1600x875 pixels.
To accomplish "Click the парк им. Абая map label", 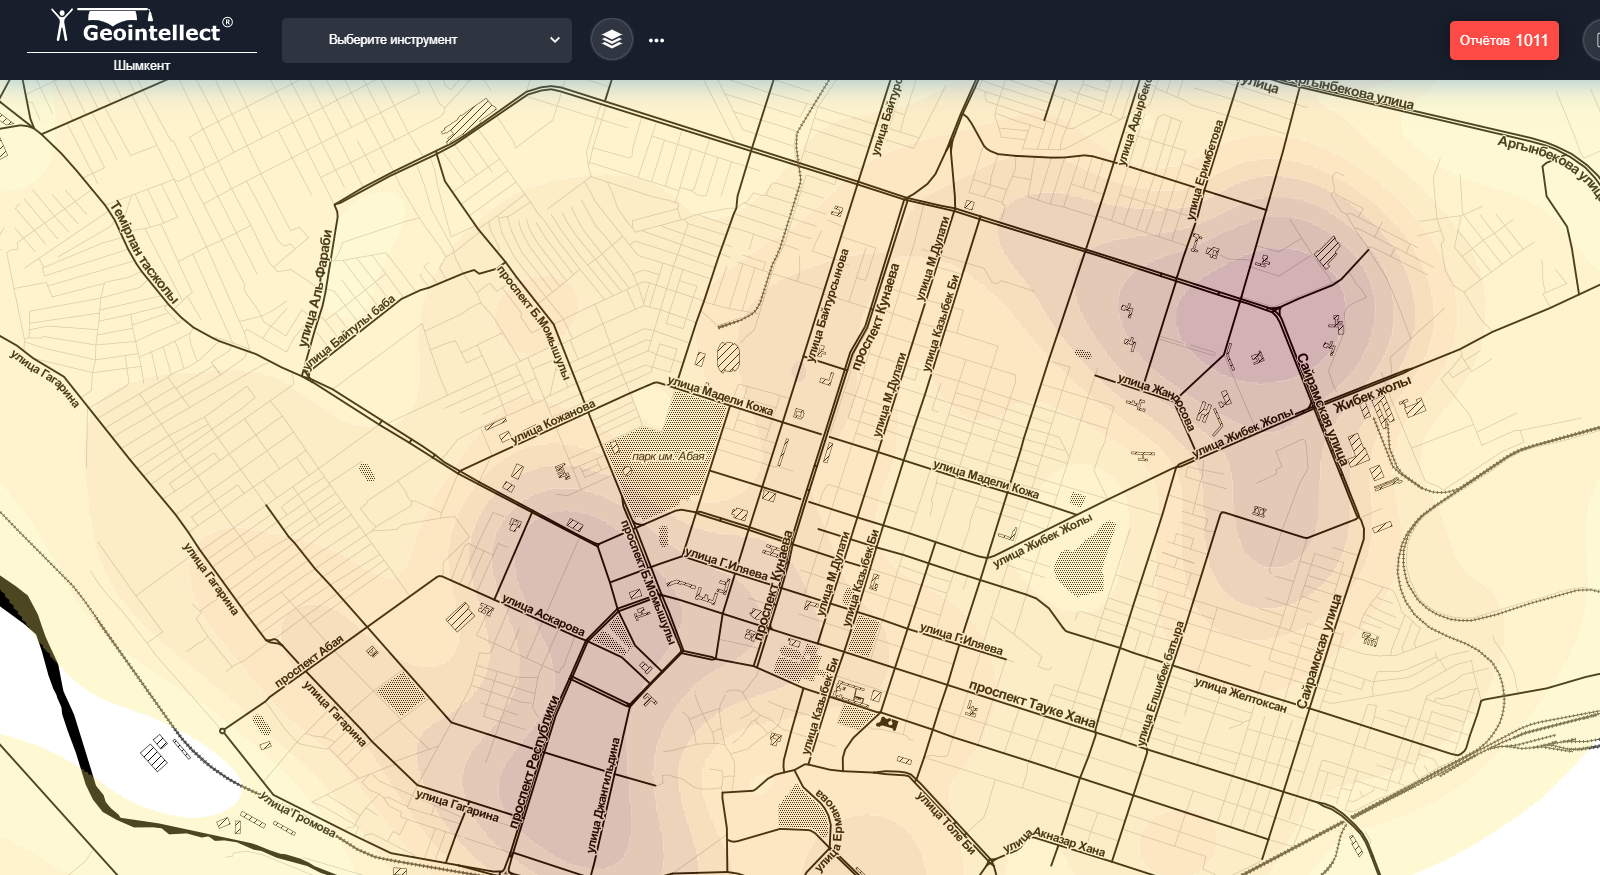I will click(x=668, y=456).
